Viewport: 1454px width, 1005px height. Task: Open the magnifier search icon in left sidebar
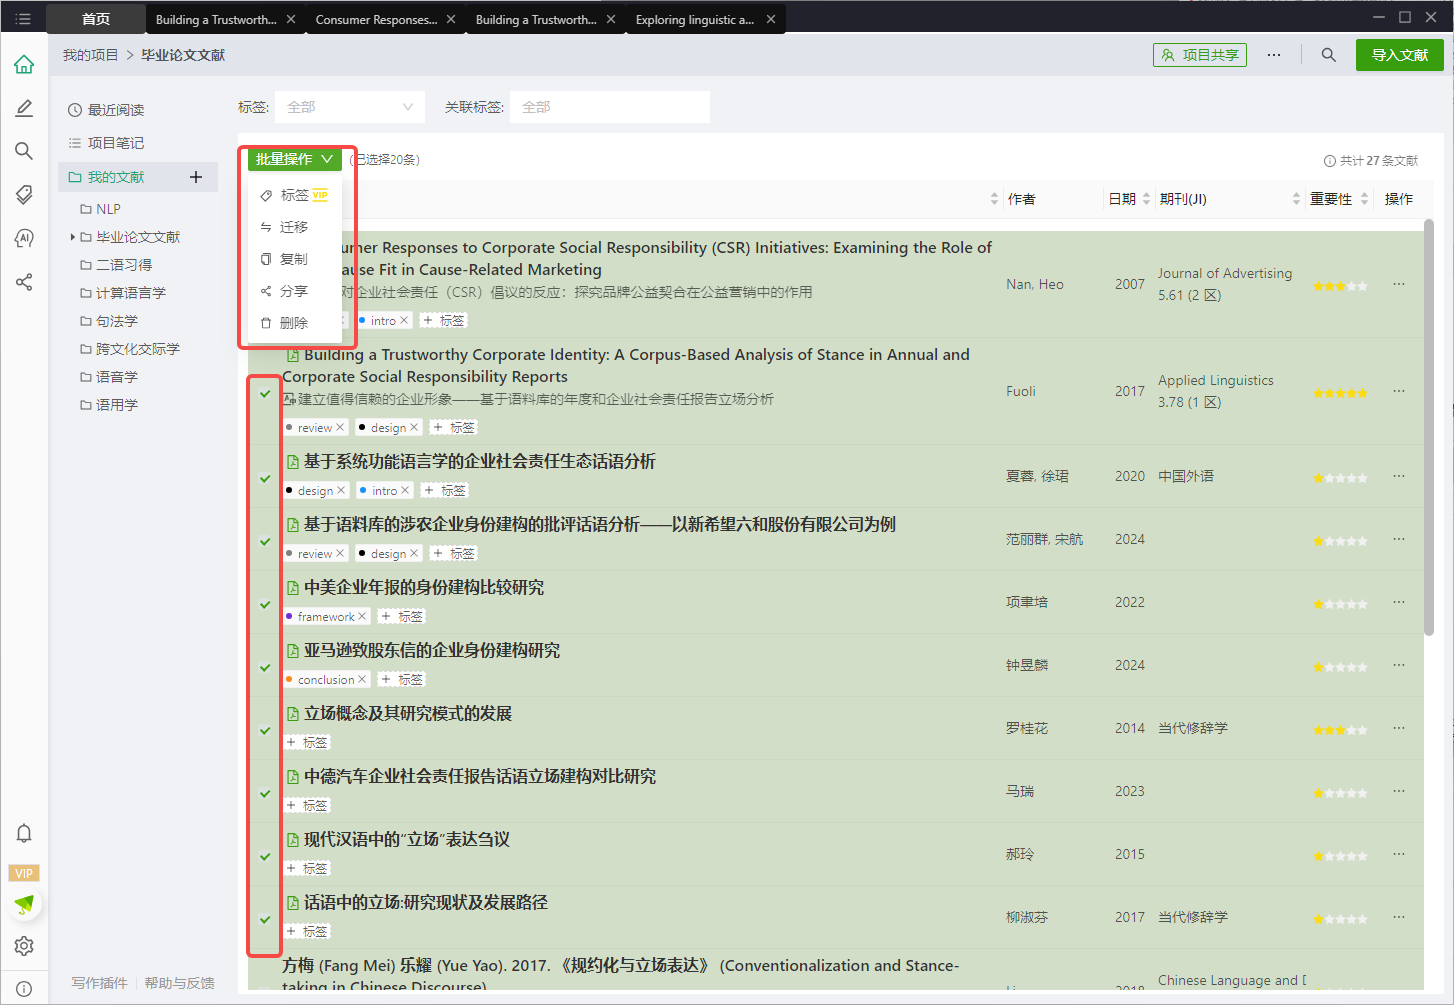24,151
